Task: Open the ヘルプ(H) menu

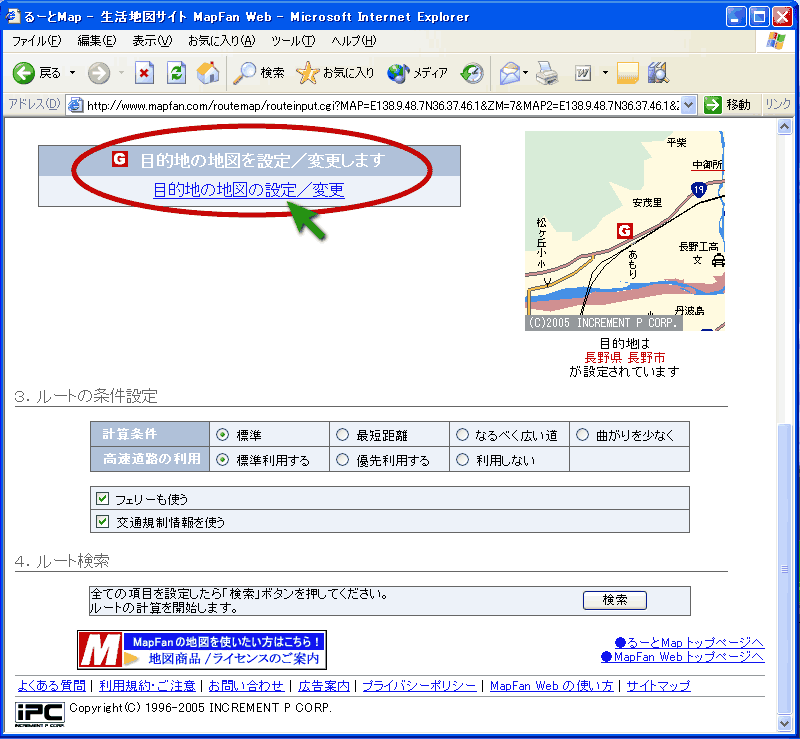Action: click(x=354, y=41)
